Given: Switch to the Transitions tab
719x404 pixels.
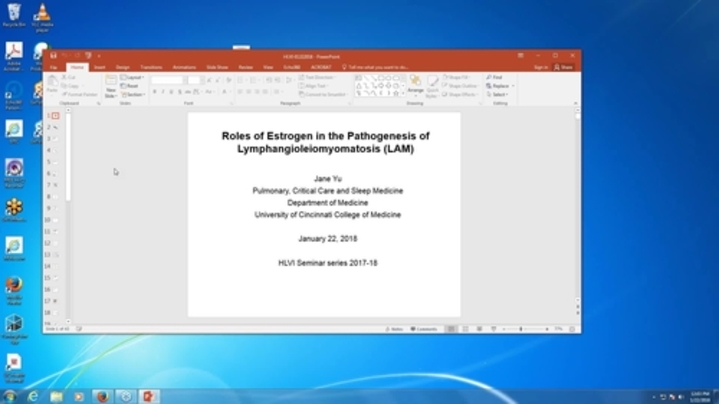Looking at the screenshot, I should 151,67.
